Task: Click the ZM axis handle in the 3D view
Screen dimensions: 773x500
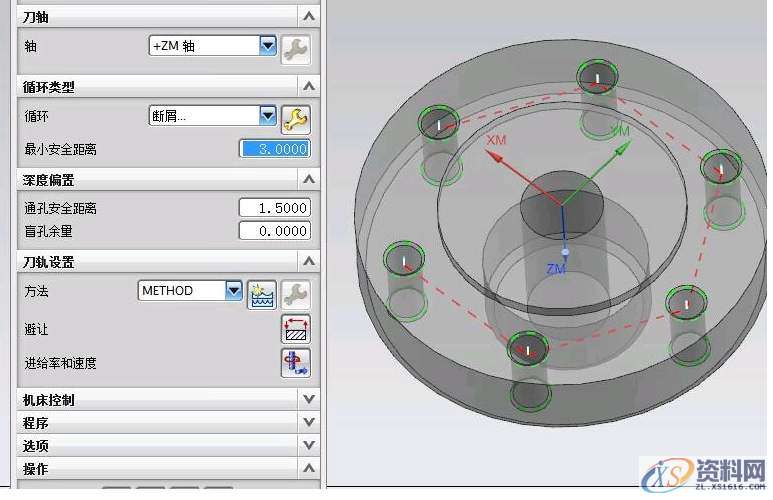Action: (x=565, y=250)
